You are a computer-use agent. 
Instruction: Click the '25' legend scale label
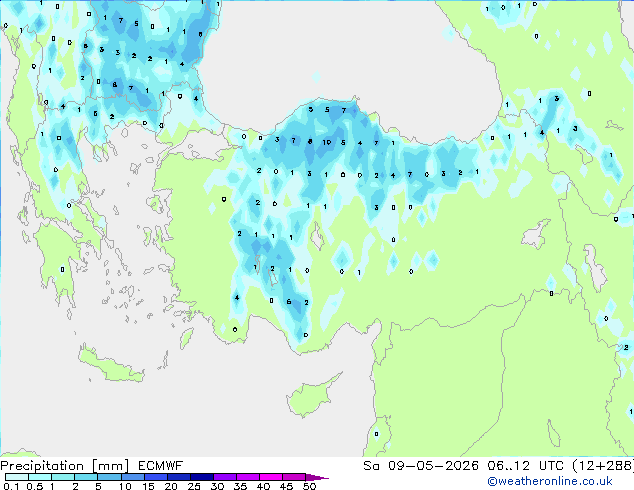click(x=194, y=486)
